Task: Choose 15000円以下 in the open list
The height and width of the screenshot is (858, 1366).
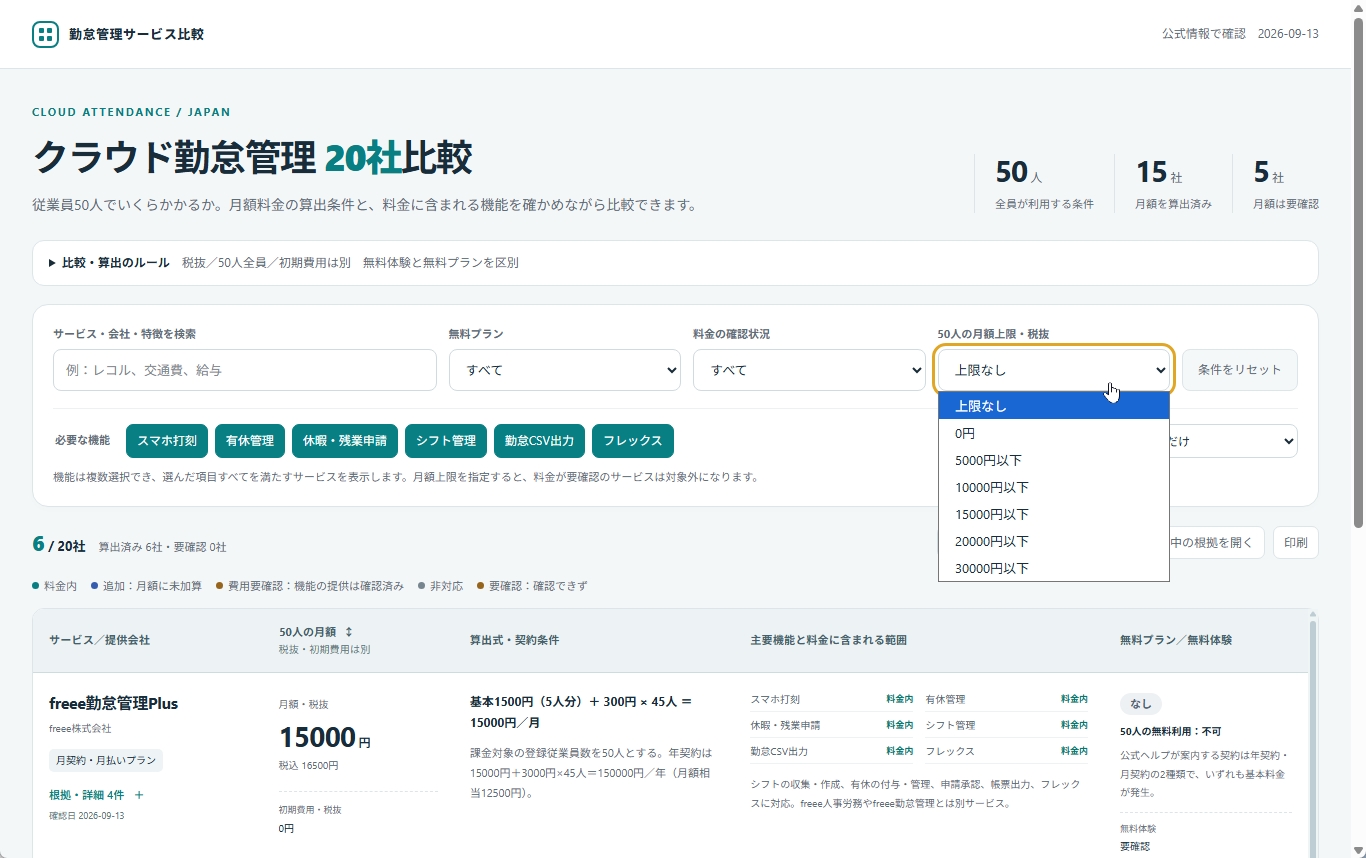Action: pyautogui.click(x=1054, y=514)
